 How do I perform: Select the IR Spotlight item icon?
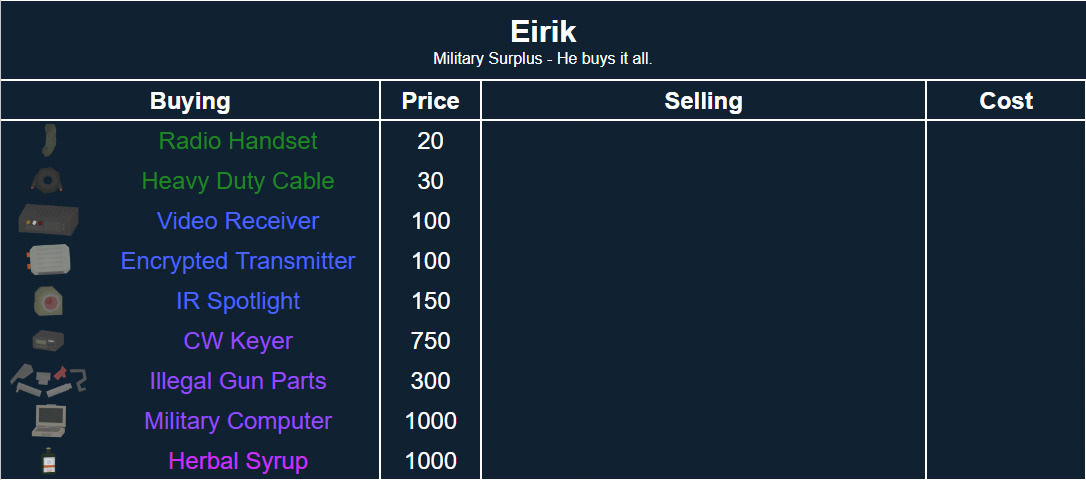(48, 301)
